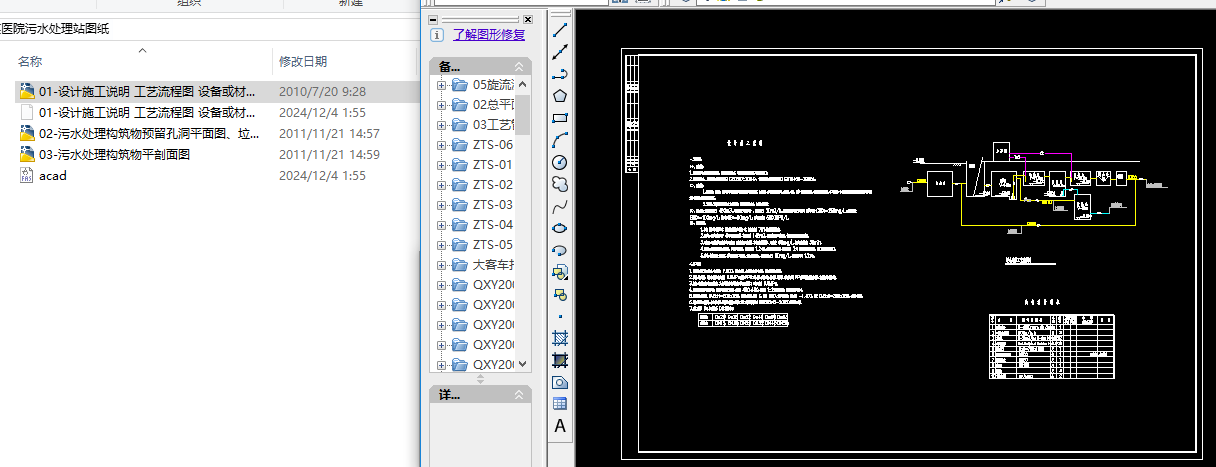Select the Region tool
This screenshot has height=467, width=1216.
[x=560, y=382]
